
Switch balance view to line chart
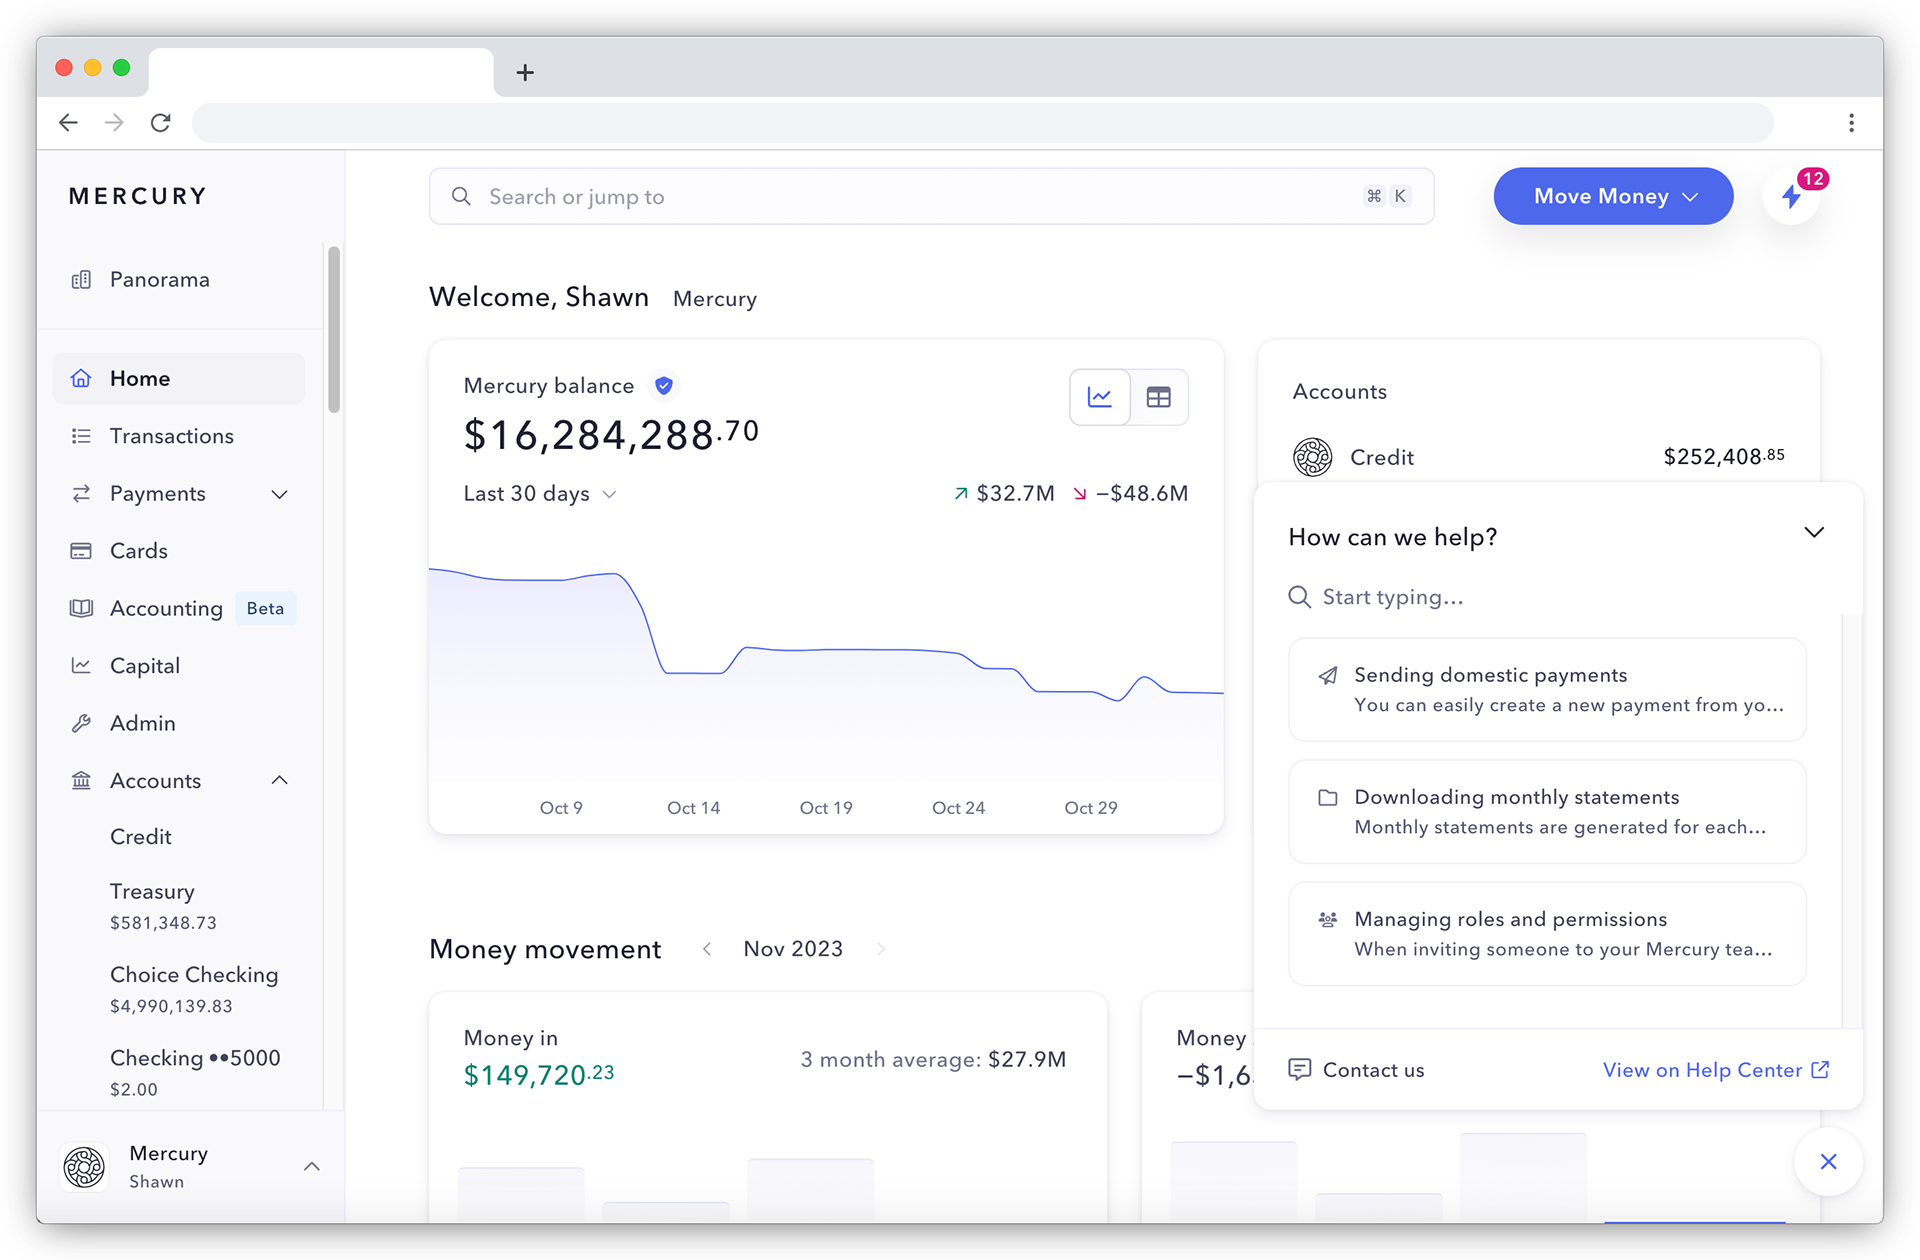click(x=1100, y=397)
